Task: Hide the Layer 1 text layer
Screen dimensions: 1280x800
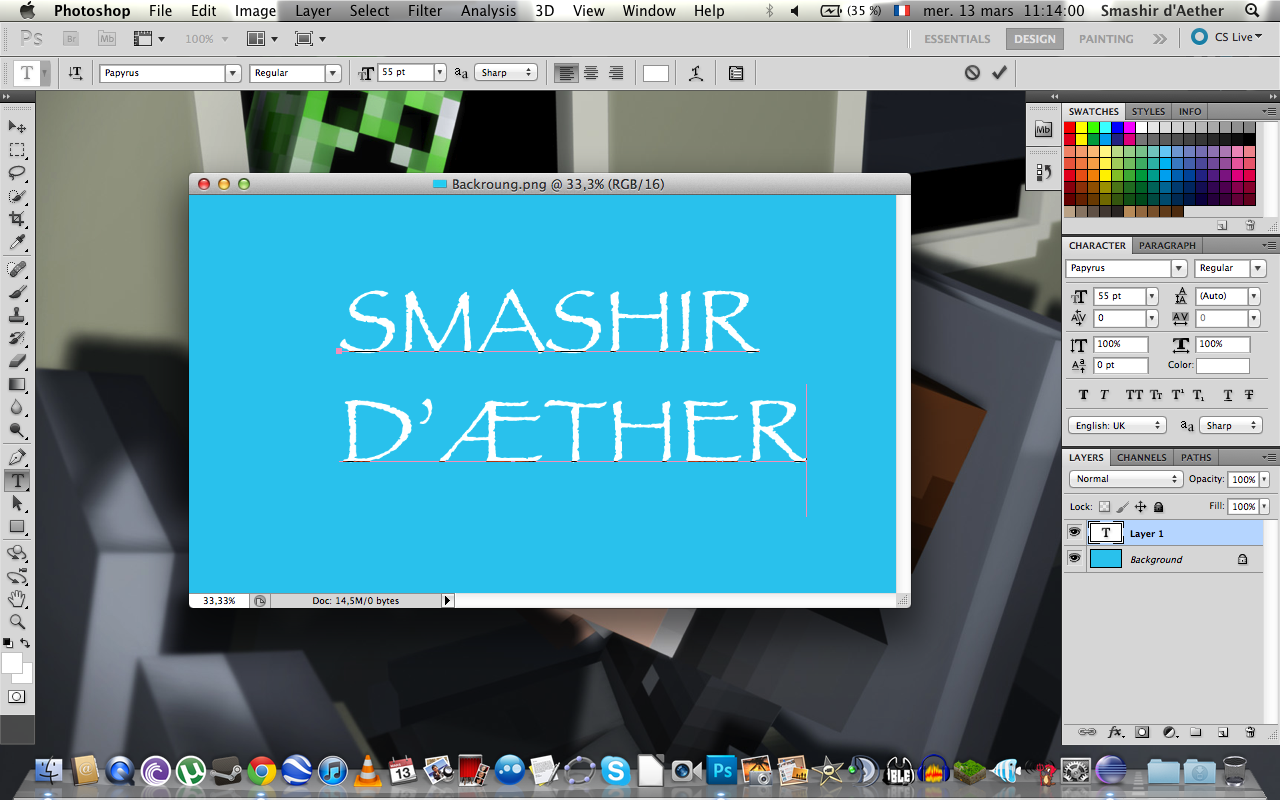Action: point(1074,533)
